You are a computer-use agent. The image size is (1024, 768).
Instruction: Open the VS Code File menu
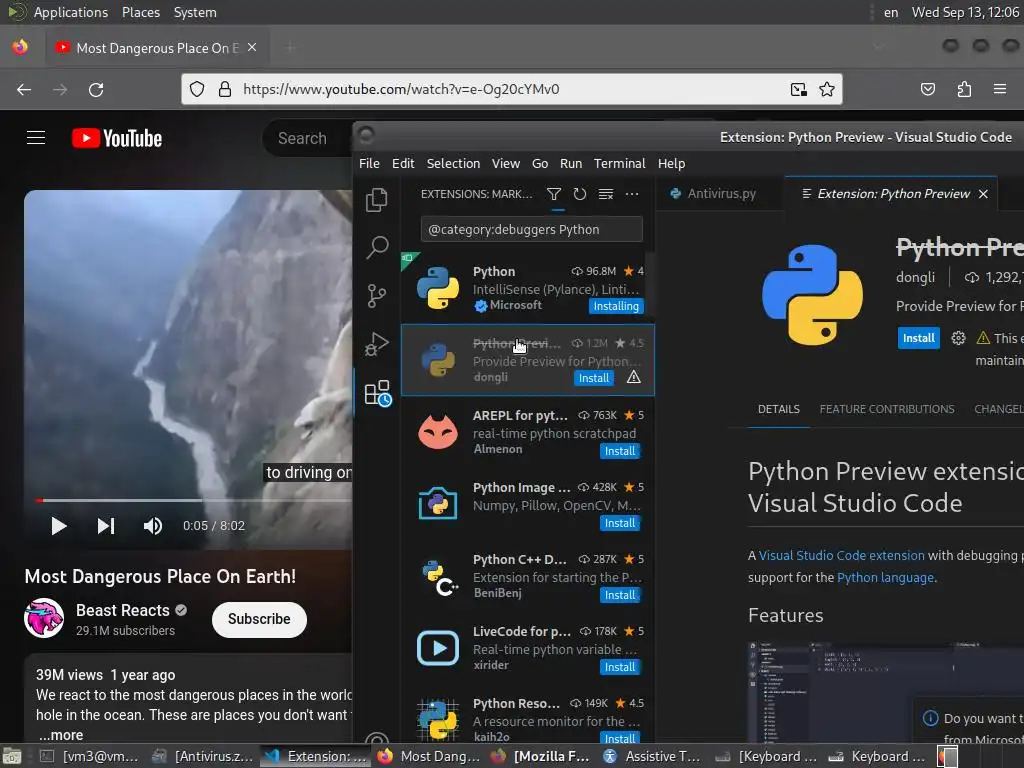pyautogui.click(x=370, y=163)
